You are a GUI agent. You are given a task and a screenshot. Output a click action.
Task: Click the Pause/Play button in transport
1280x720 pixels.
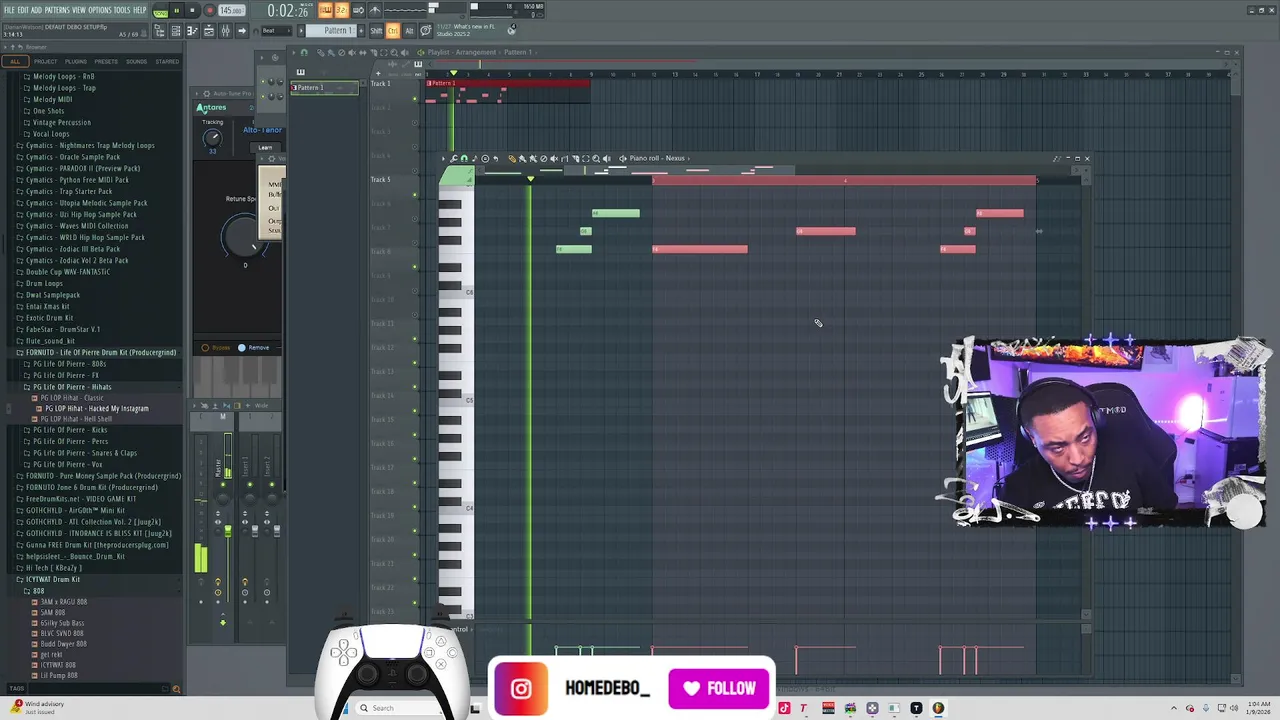pos(176,10)
